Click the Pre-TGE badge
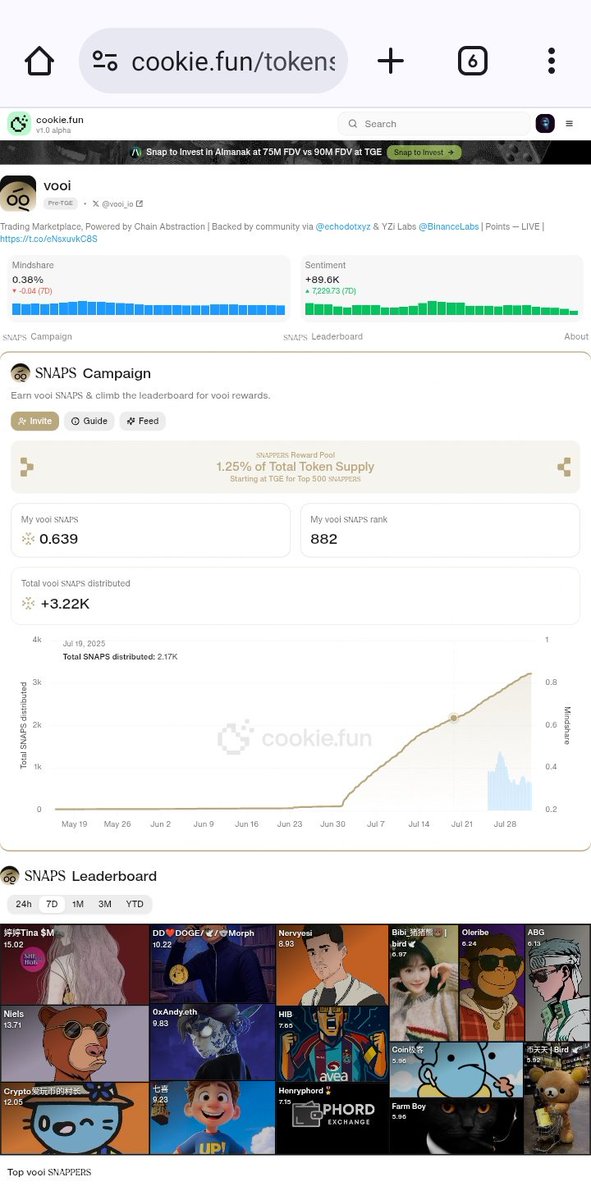This screenshot has width=591, height=1200. click(x=59, y=203)
